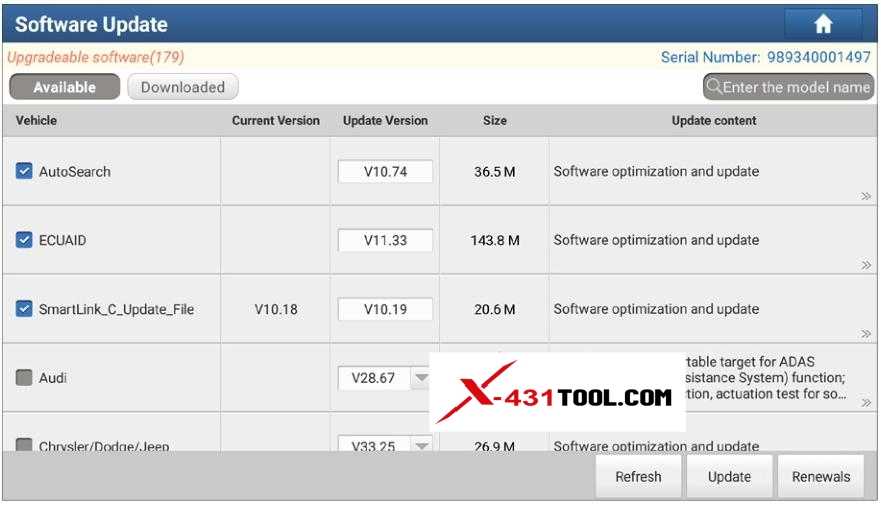
Task: Focus the Enter the model name field
Action: (789, 87)
